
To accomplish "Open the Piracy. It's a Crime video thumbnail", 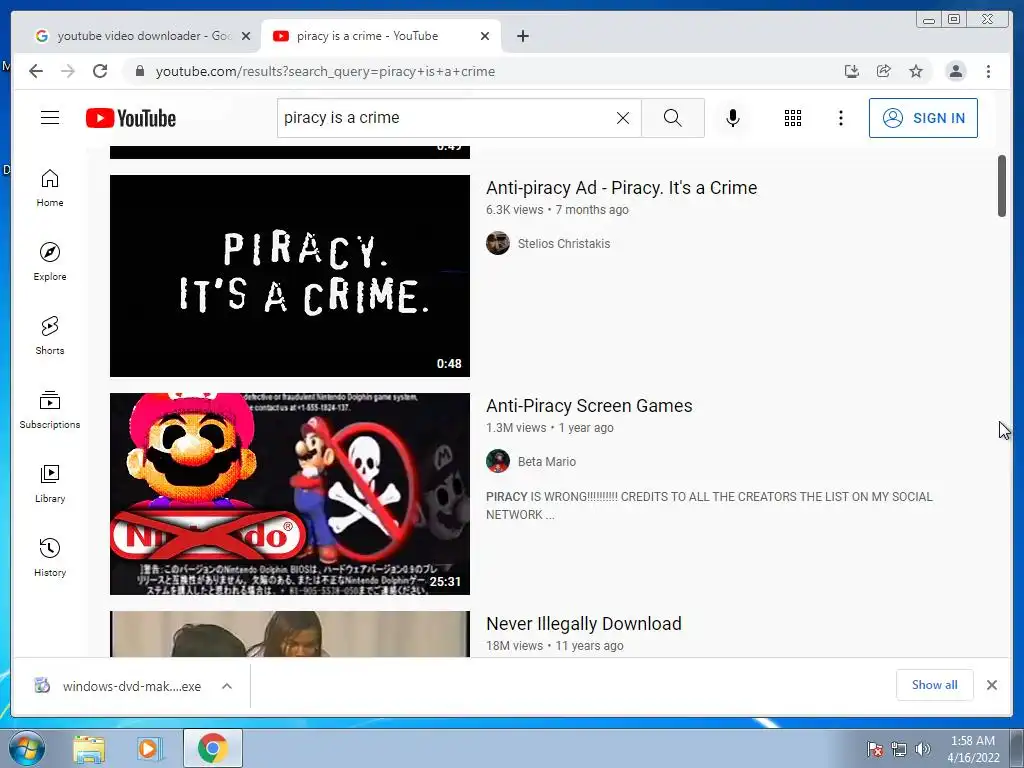I will point(290,276).
